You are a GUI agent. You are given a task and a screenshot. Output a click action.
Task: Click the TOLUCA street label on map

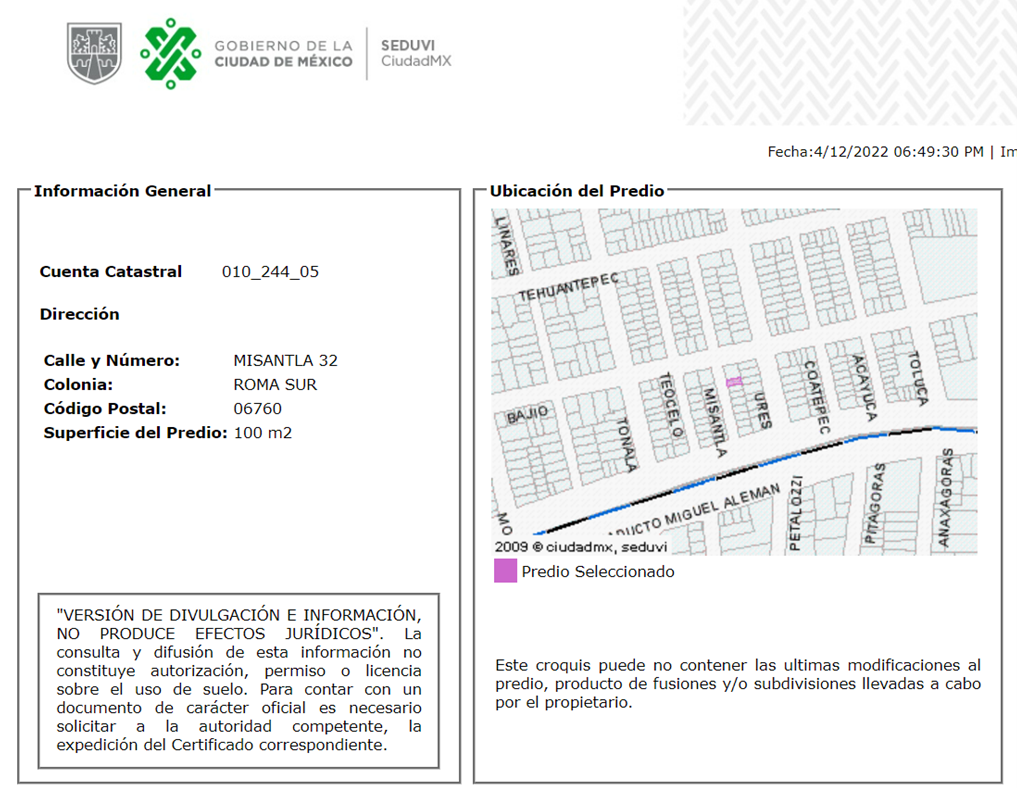(917, 379)
